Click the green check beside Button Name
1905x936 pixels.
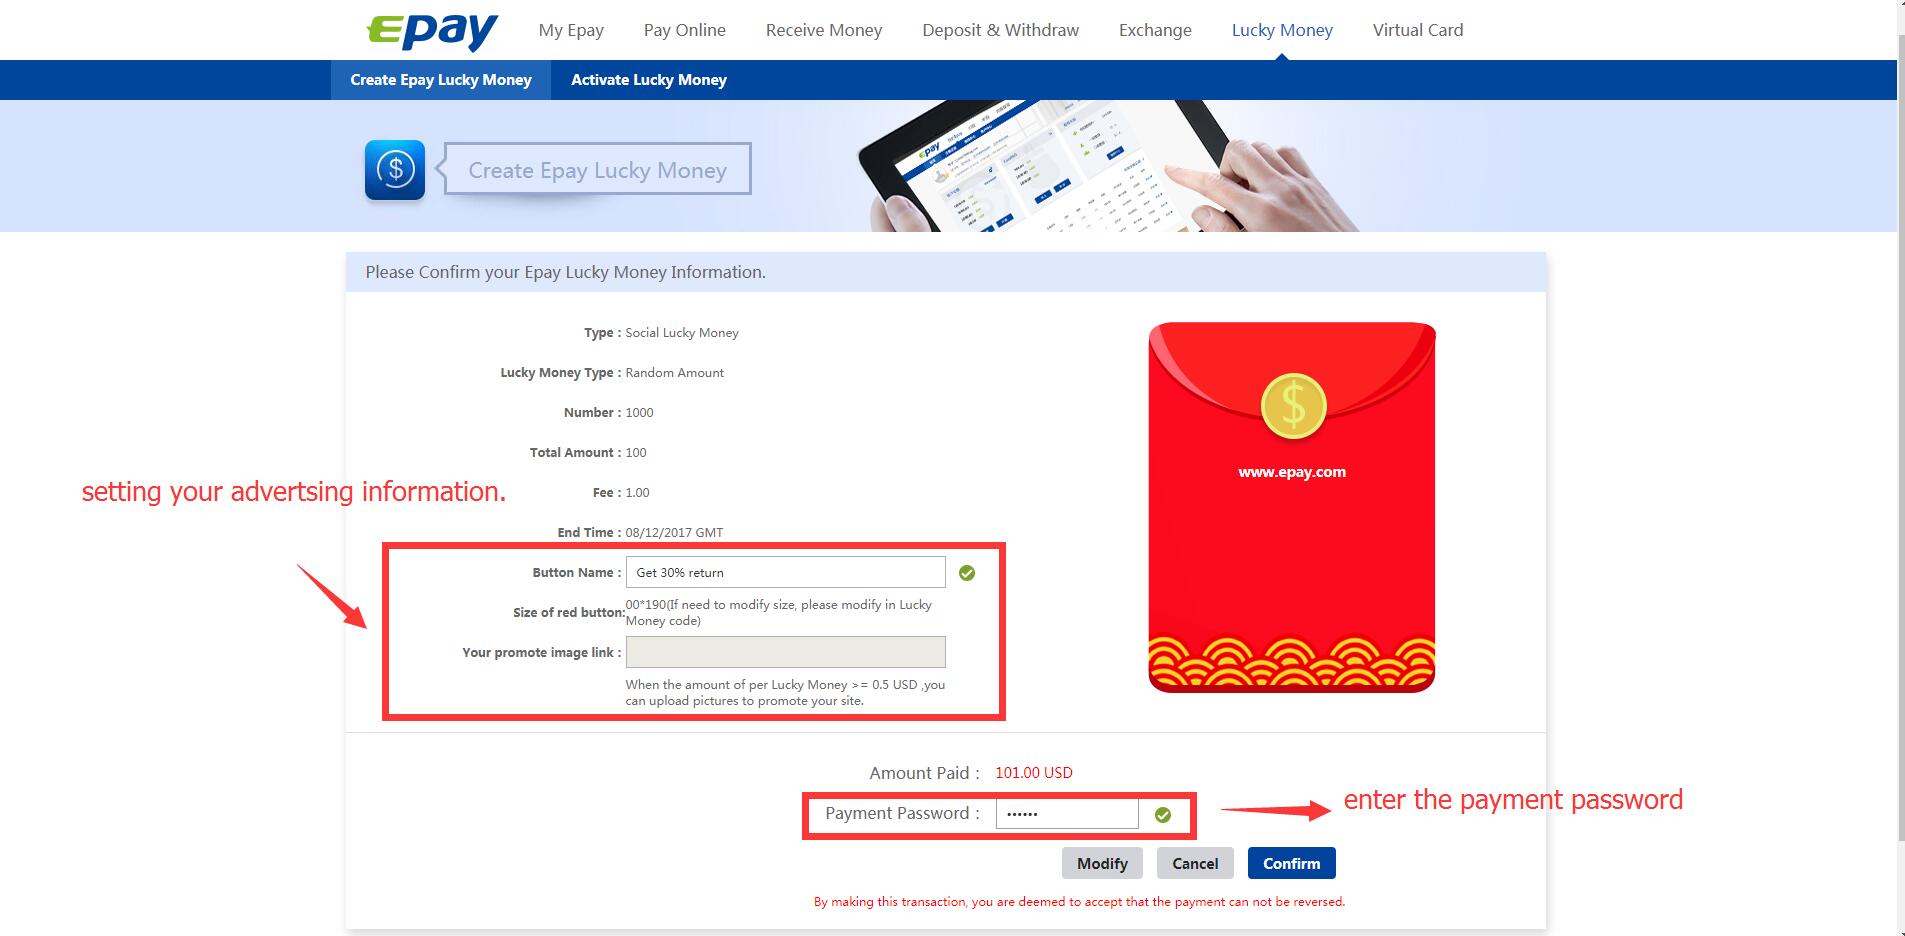click(966, 573)
